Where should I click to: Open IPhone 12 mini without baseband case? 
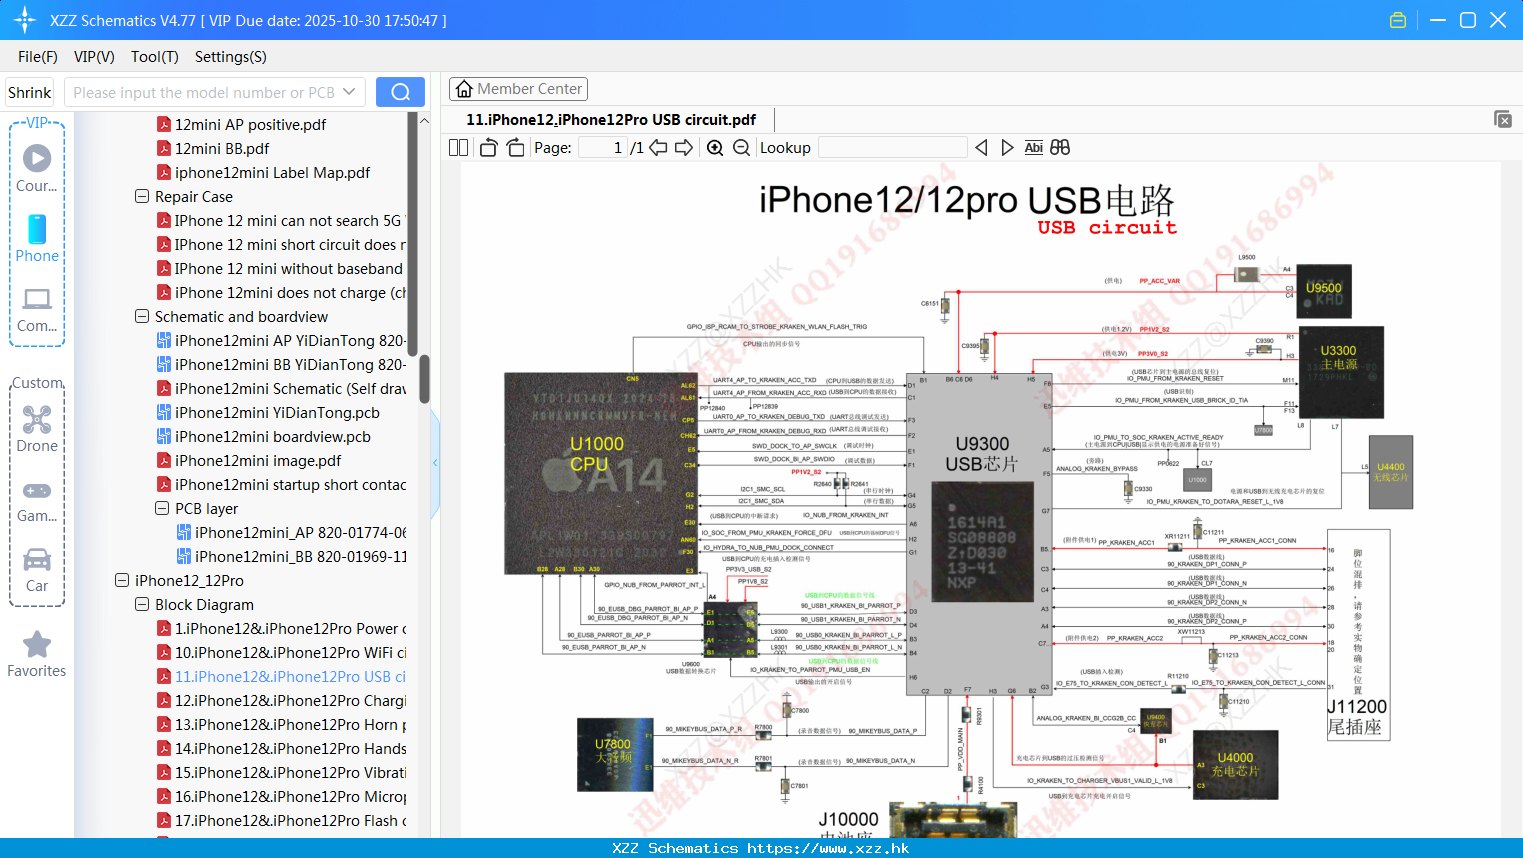(x=281, y=269)
